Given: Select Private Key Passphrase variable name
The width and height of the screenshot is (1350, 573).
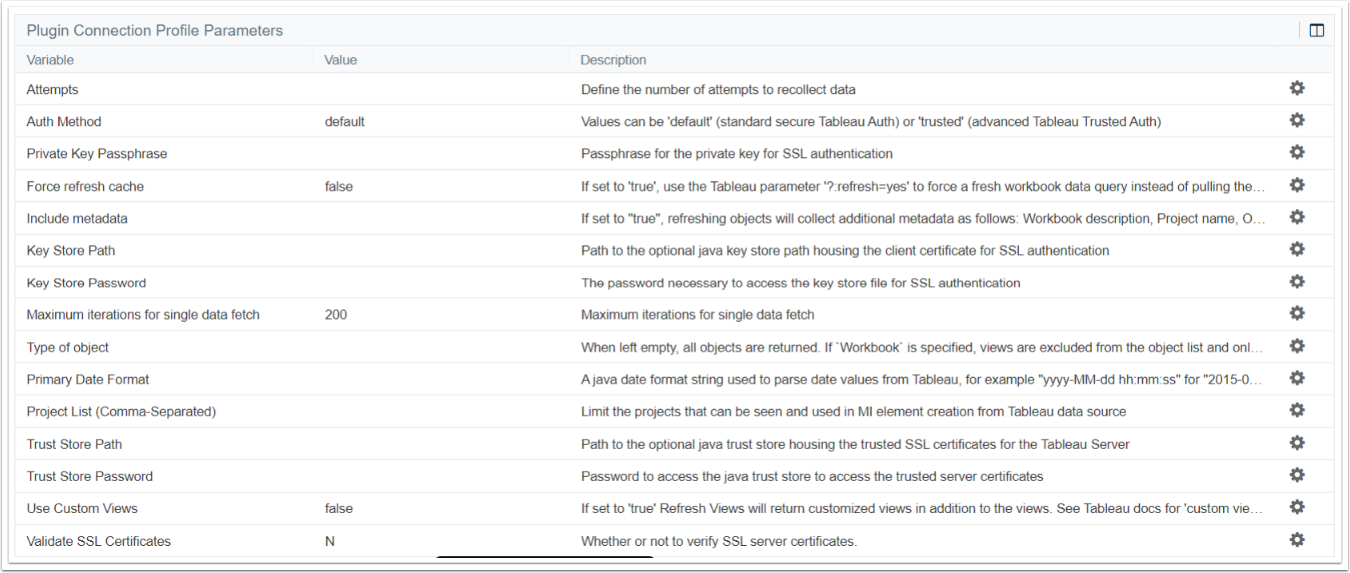Looking at the screenshot, I should [97, 154].
